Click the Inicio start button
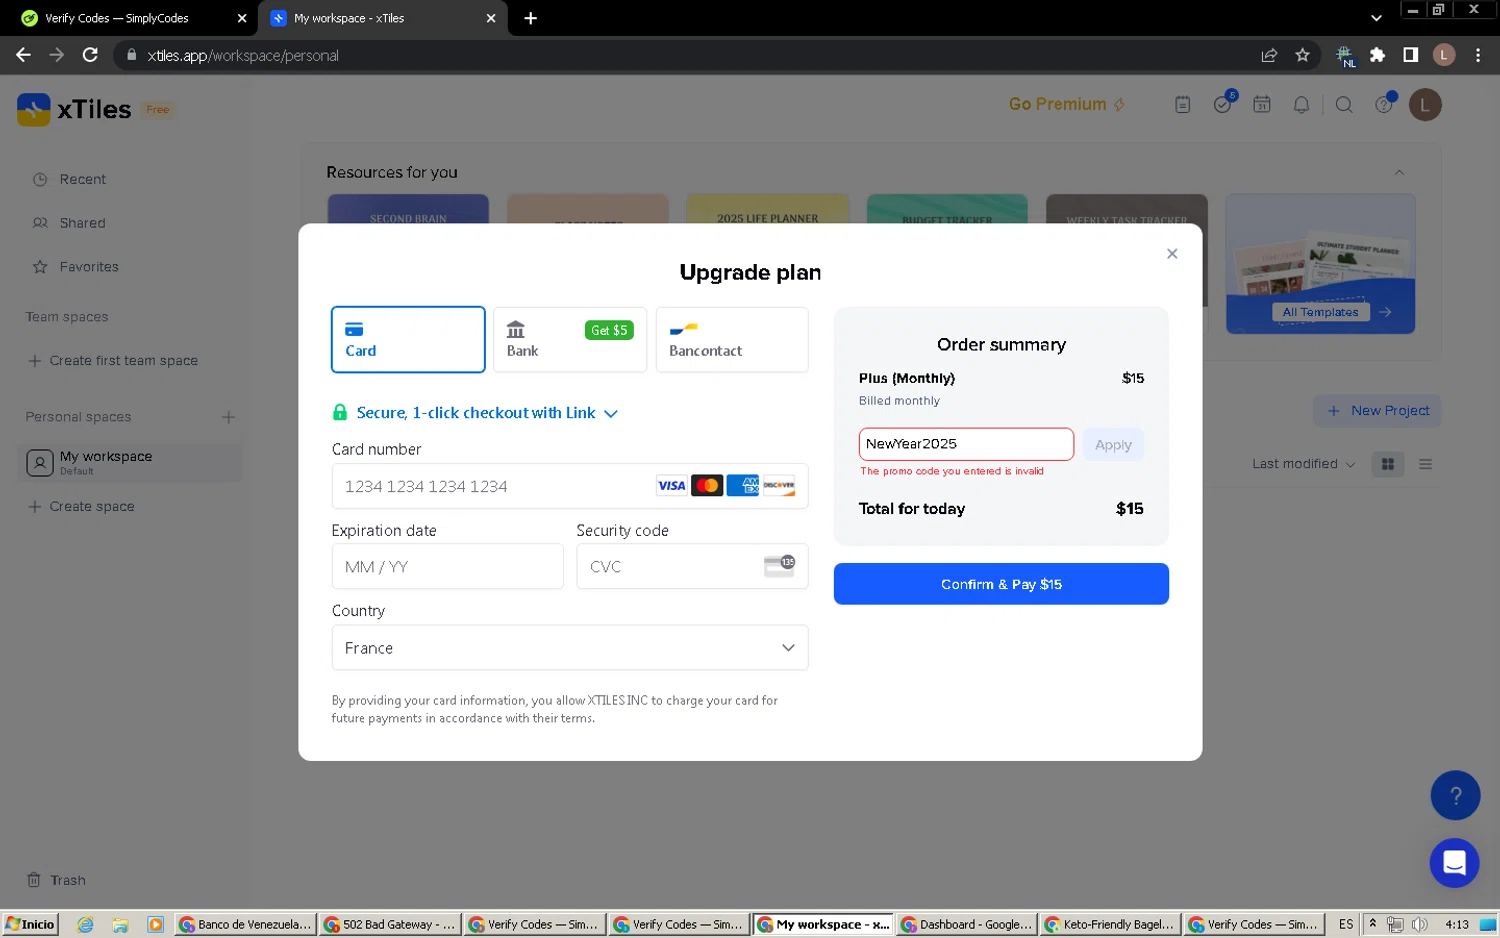Viewport: 1500px width, 938px height. point(30,924)
